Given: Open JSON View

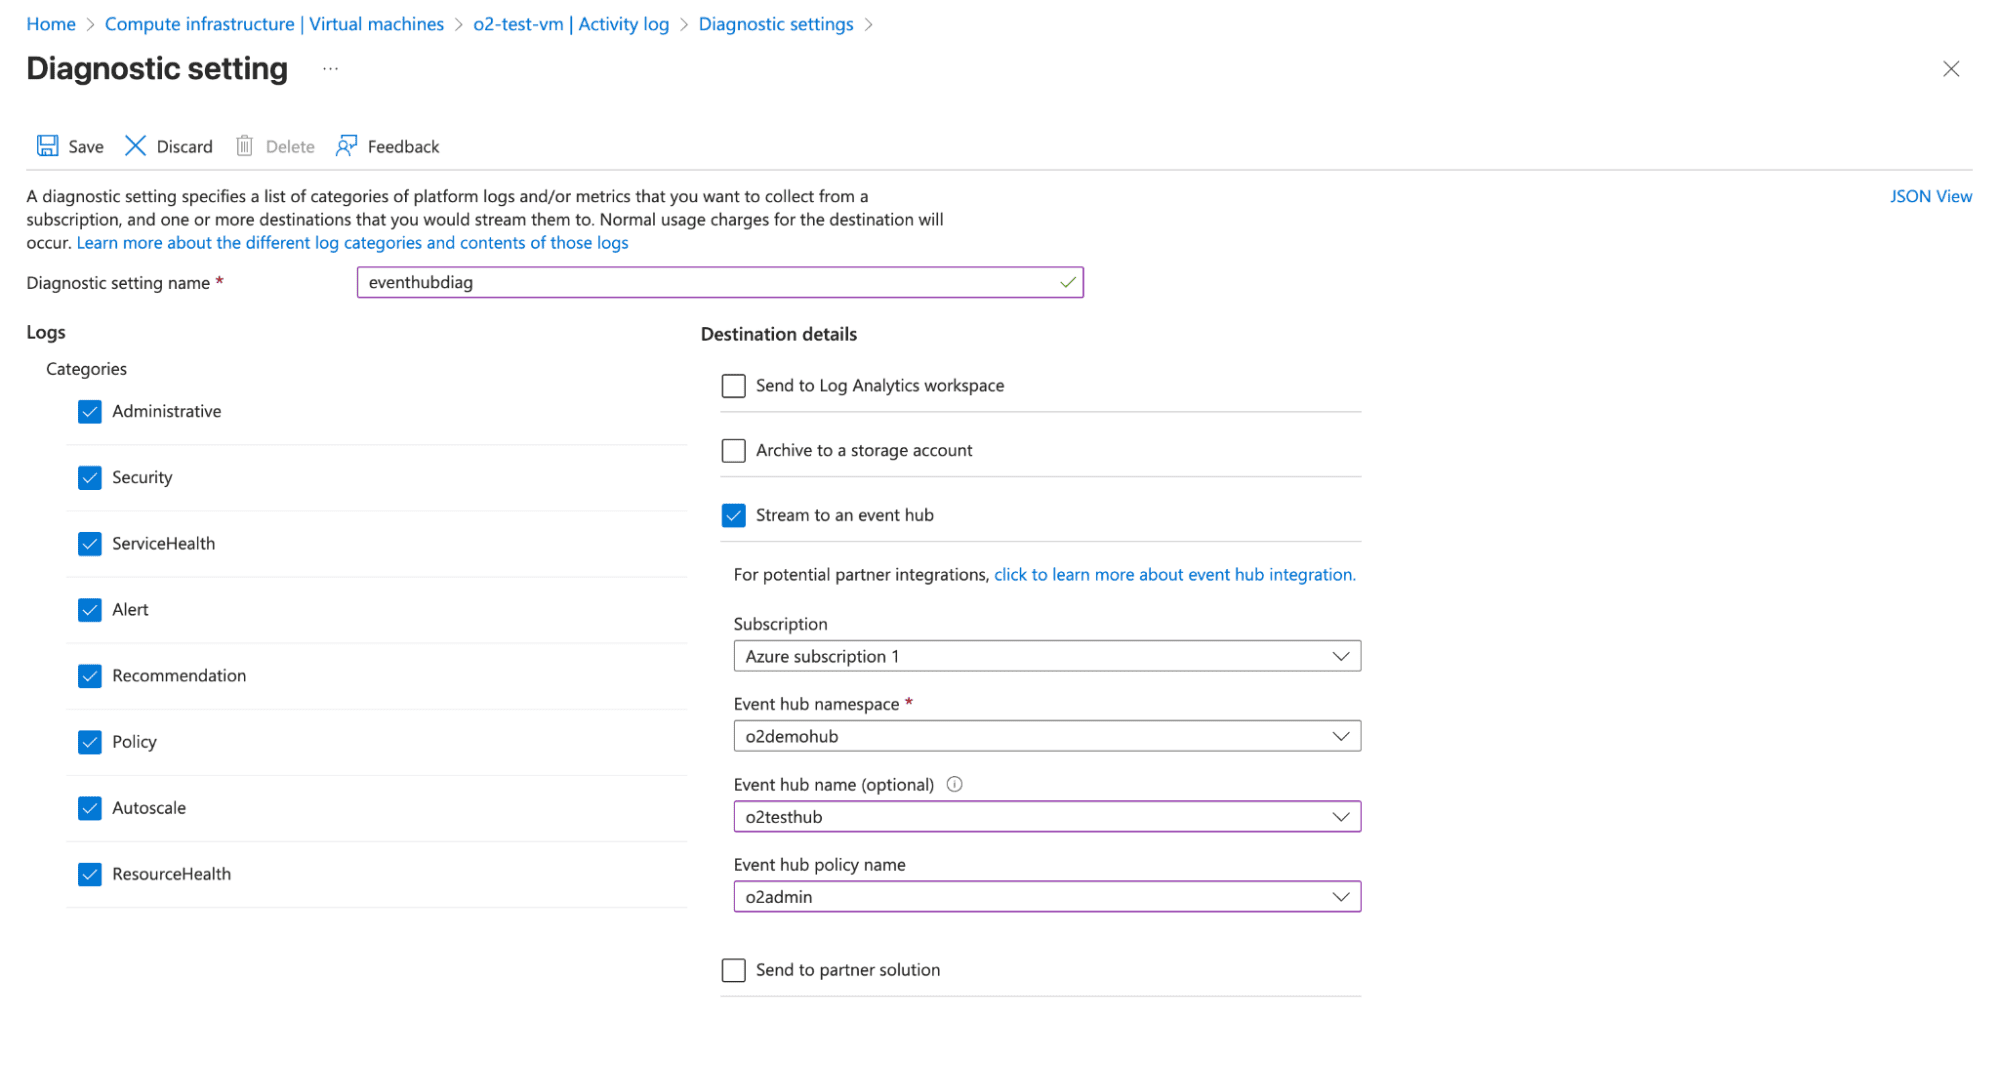Looking at the screenshot, I should coord(1930,196).
